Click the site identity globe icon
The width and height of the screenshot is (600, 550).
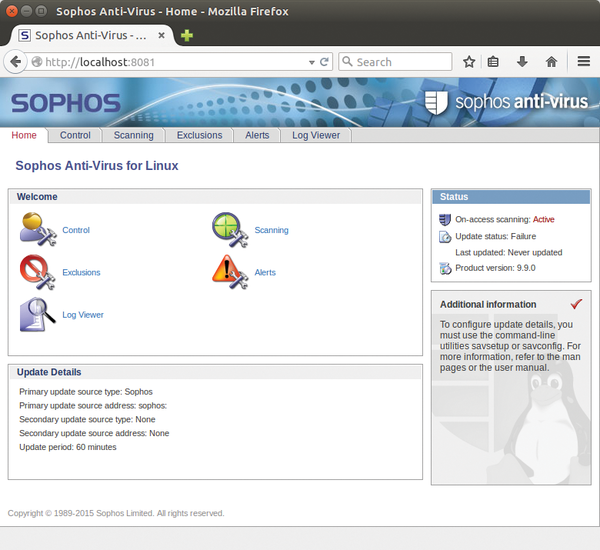click(37, 62)
